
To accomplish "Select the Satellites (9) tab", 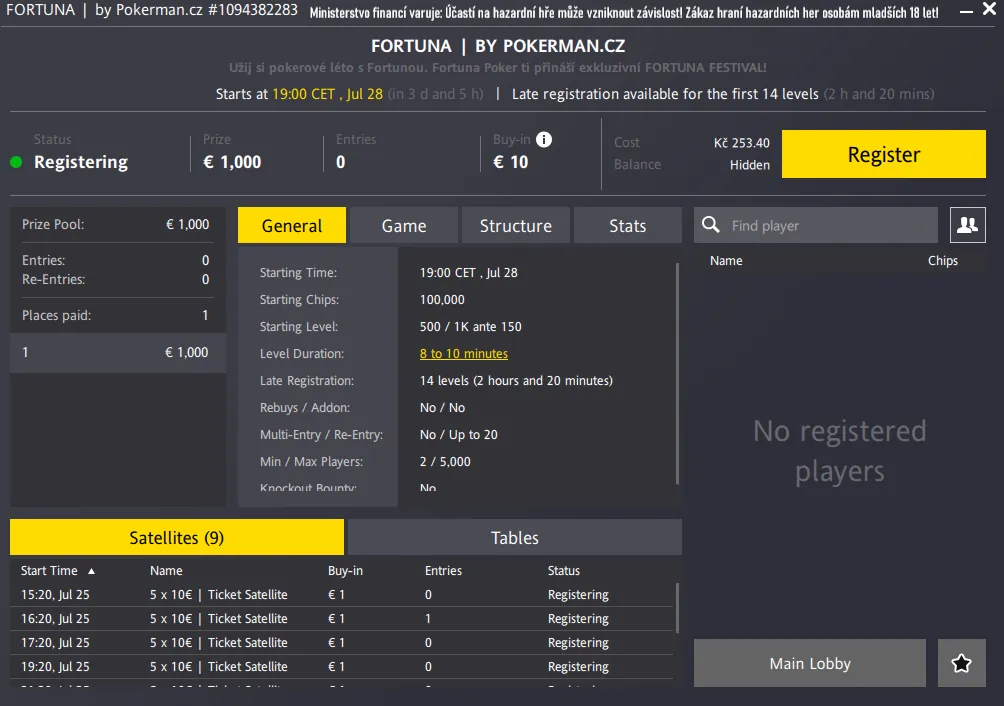I will pos(177,537).
